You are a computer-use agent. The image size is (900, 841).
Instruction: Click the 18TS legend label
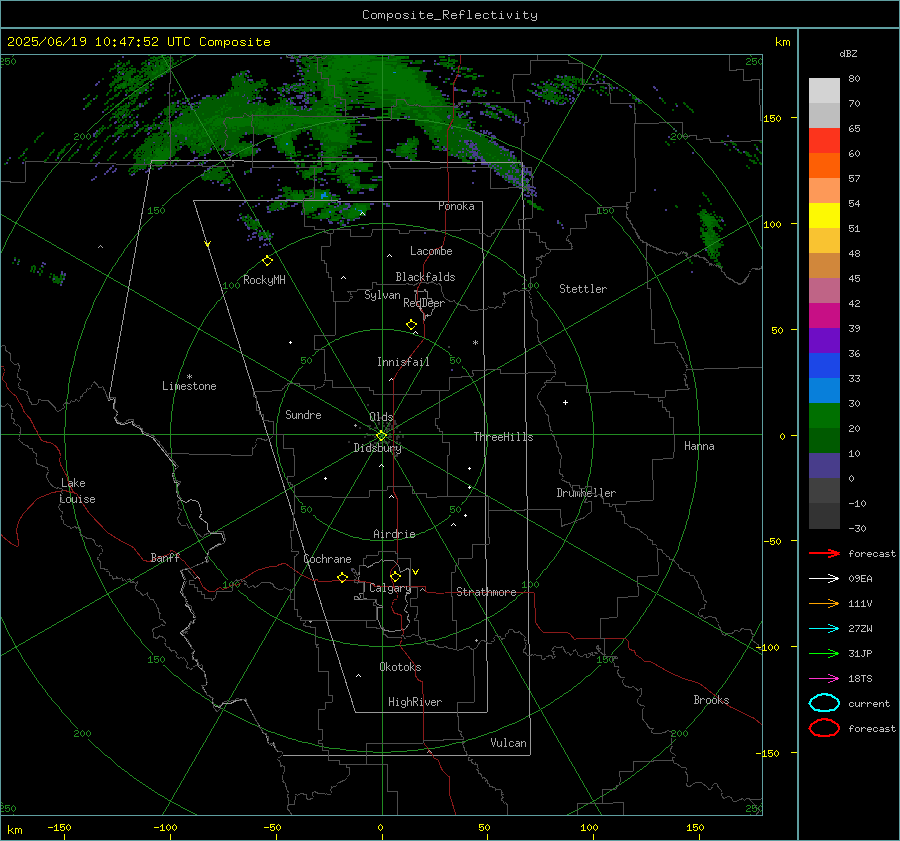pos(860,679)
